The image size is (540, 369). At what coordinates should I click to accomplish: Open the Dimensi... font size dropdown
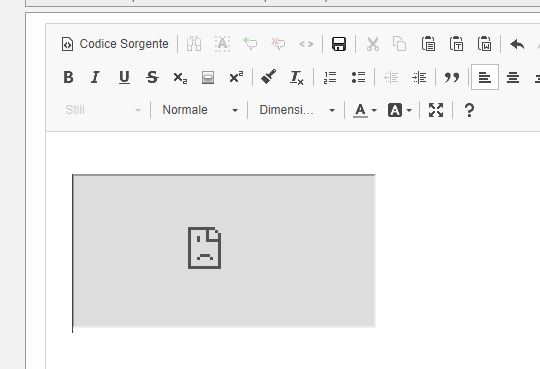coord(297,110)
